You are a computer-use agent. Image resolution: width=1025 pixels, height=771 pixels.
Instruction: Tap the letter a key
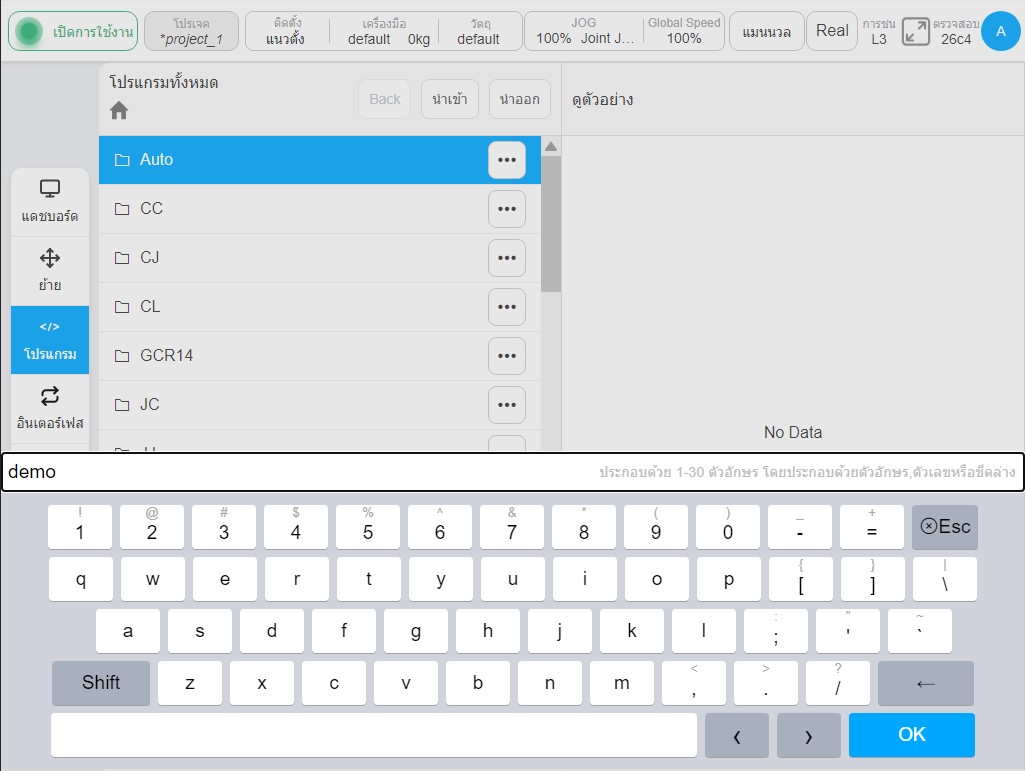[127, 631]
